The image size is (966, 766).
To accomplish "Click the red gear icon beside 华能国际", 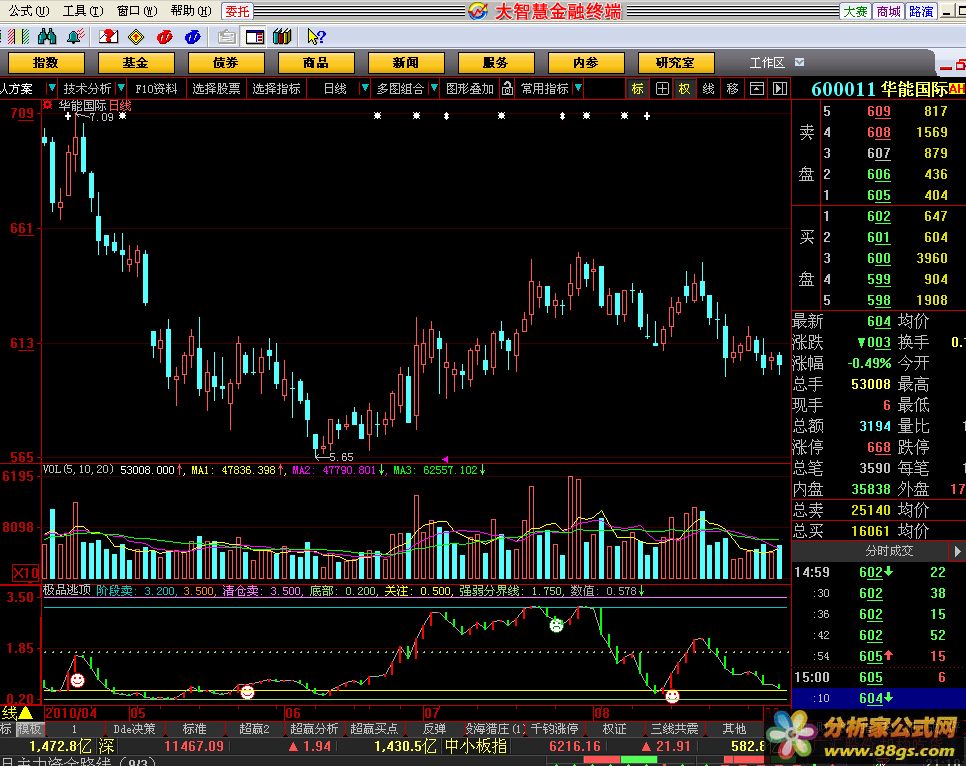I will (47, 105).
